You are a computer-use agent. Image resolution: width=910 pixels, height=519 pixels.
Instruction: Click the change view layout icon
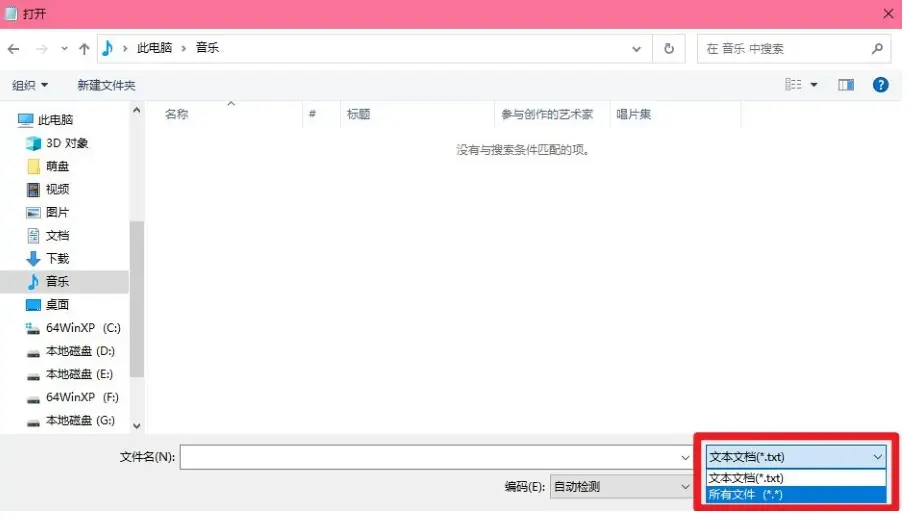point(794,85)
